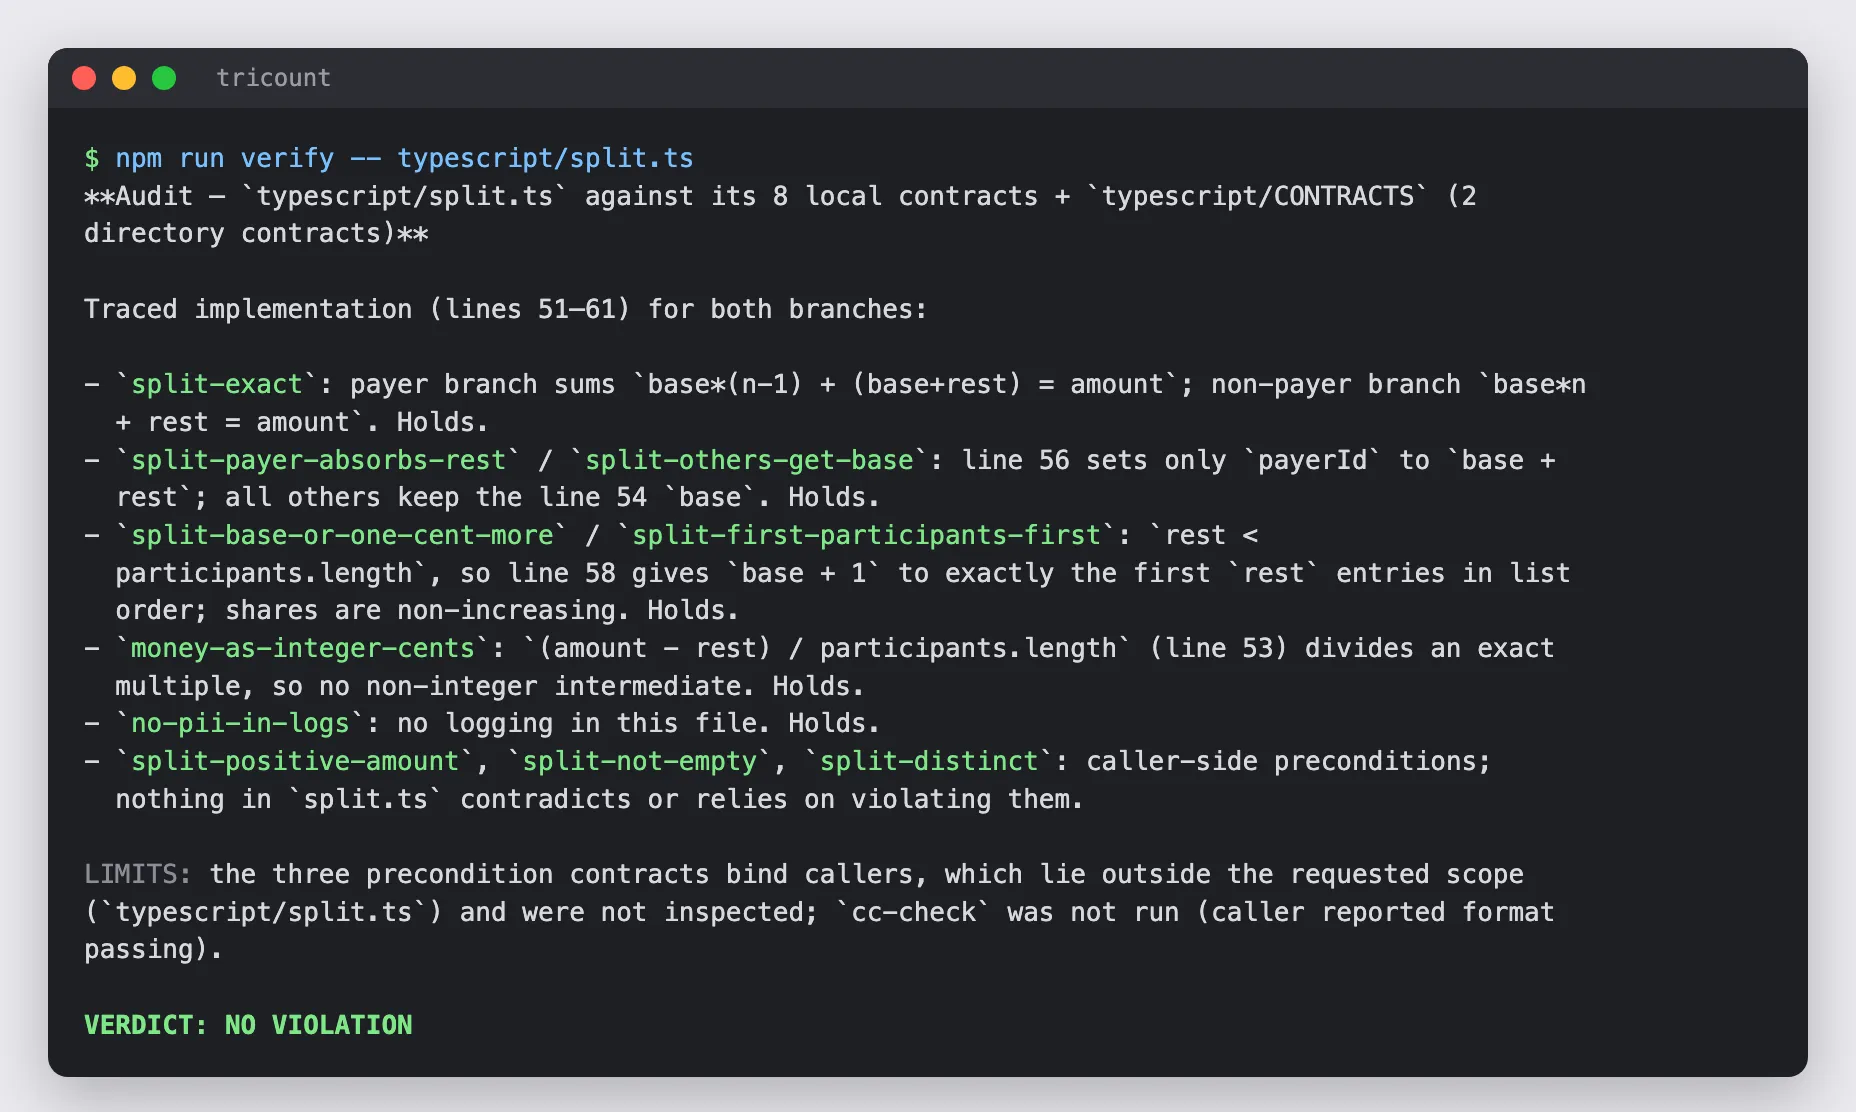Click 'no logging in this file. Holds.' text
This screenshot has height=1112, width=1856.
click(x=638, y=723)
